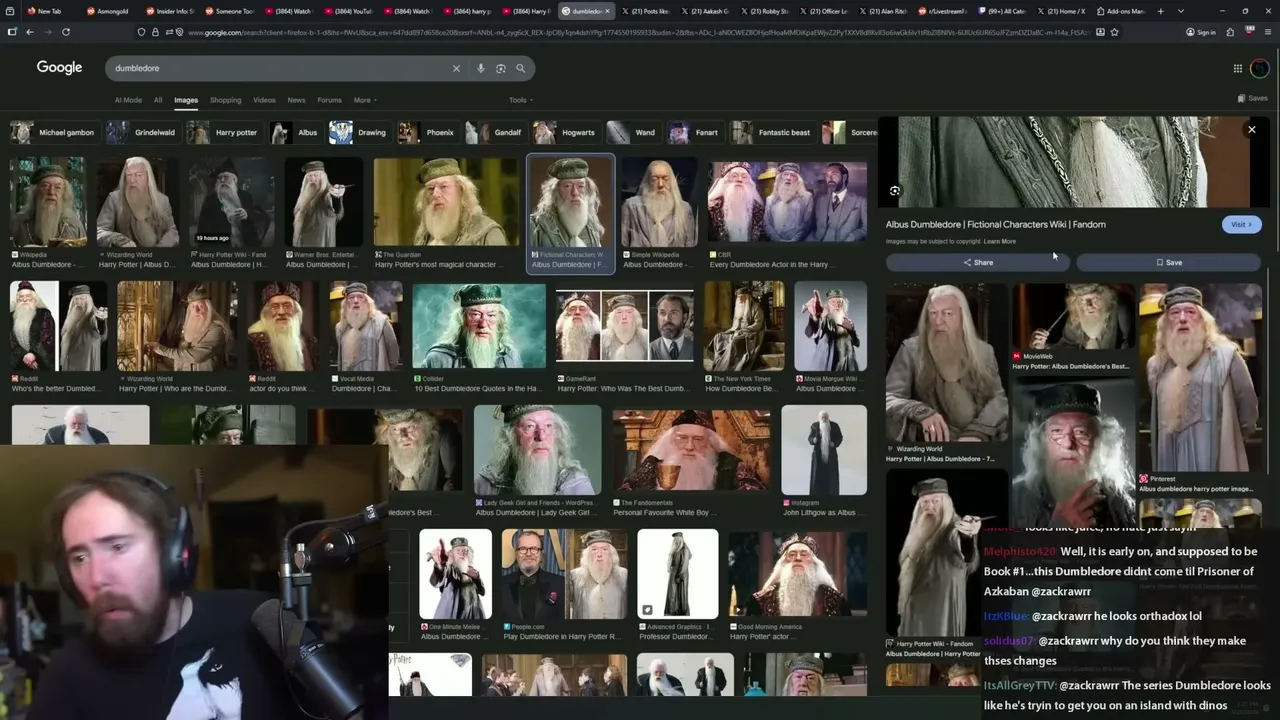Open a new browser tab
Viewport: 1280px width, 720px height.
tap(1160, 11)
